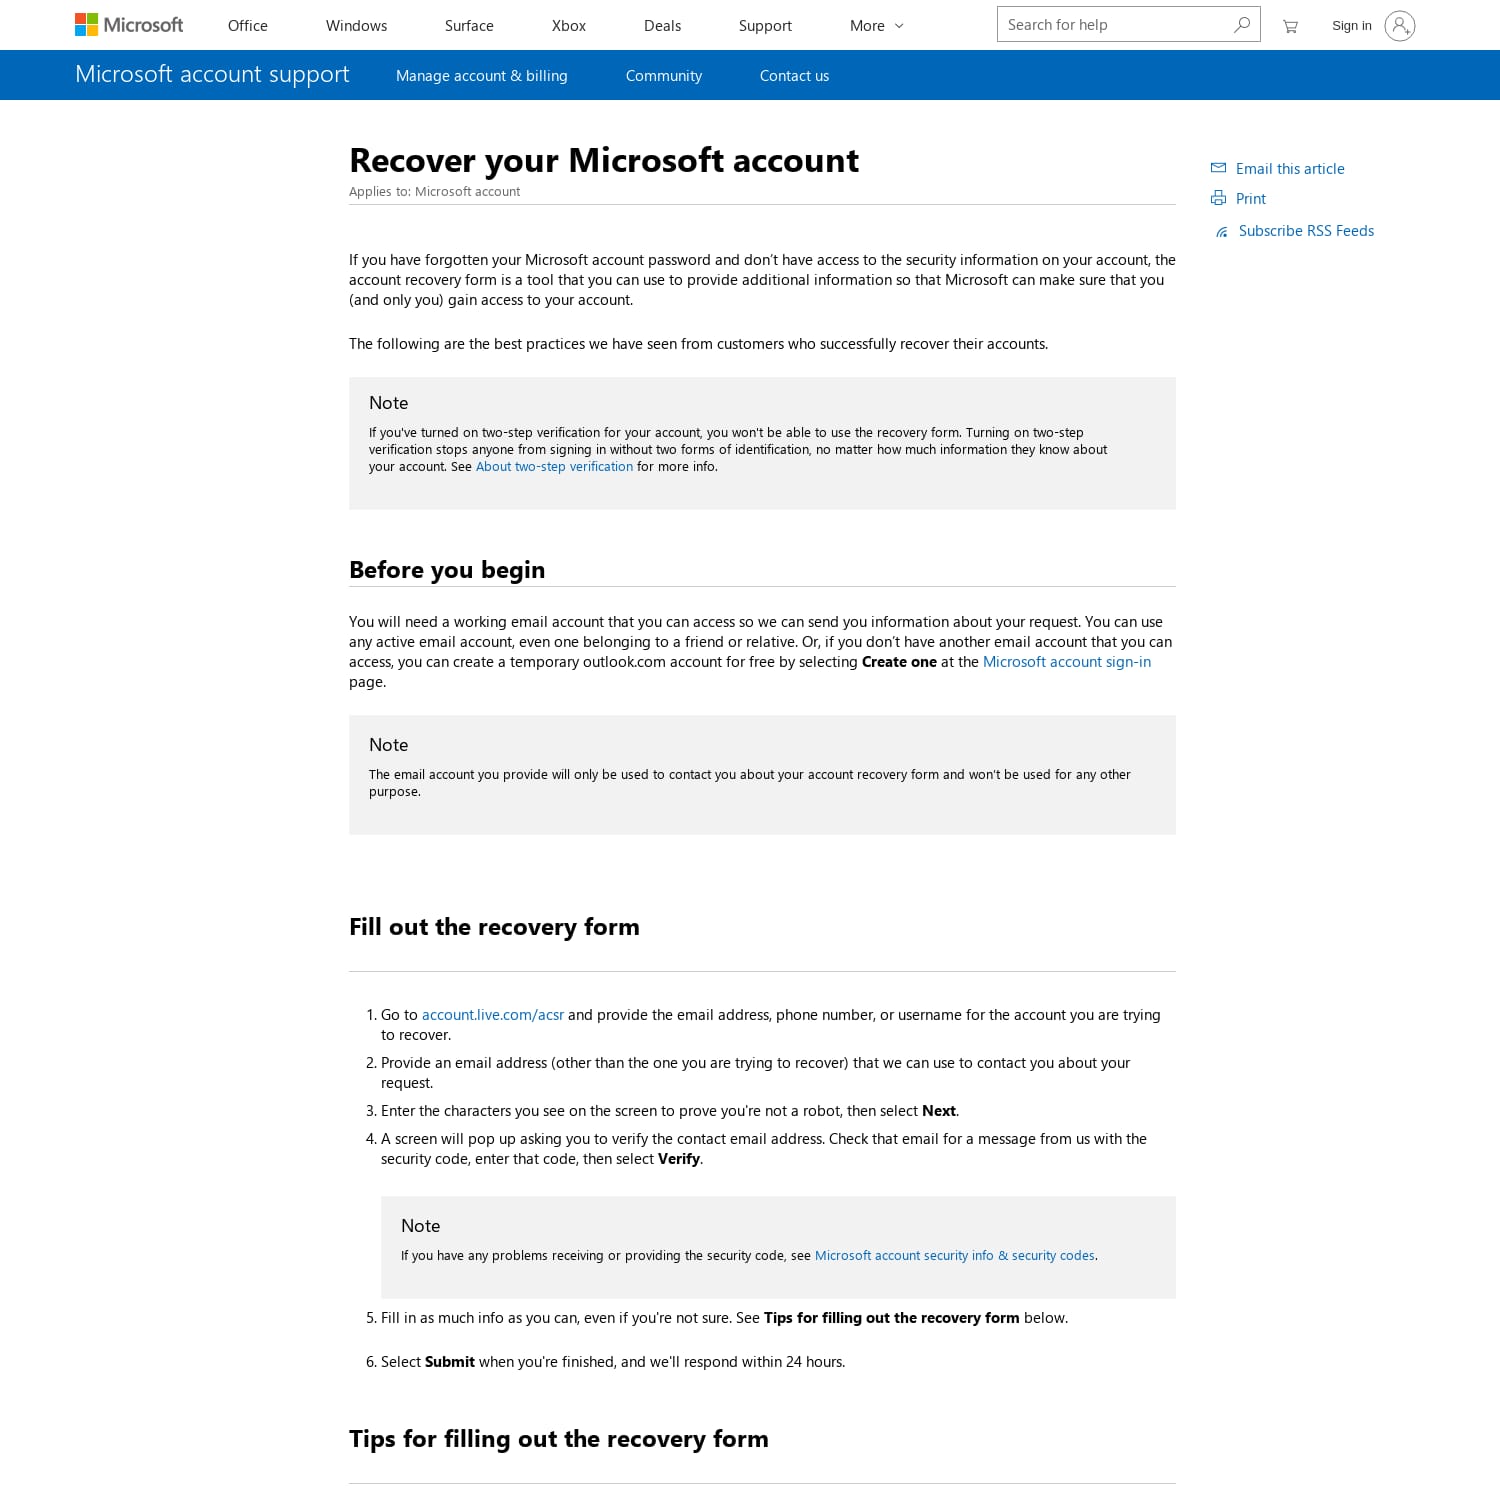
Task: Open About two-step verification link
Action: pyautogui.click(x=554, y=467)
